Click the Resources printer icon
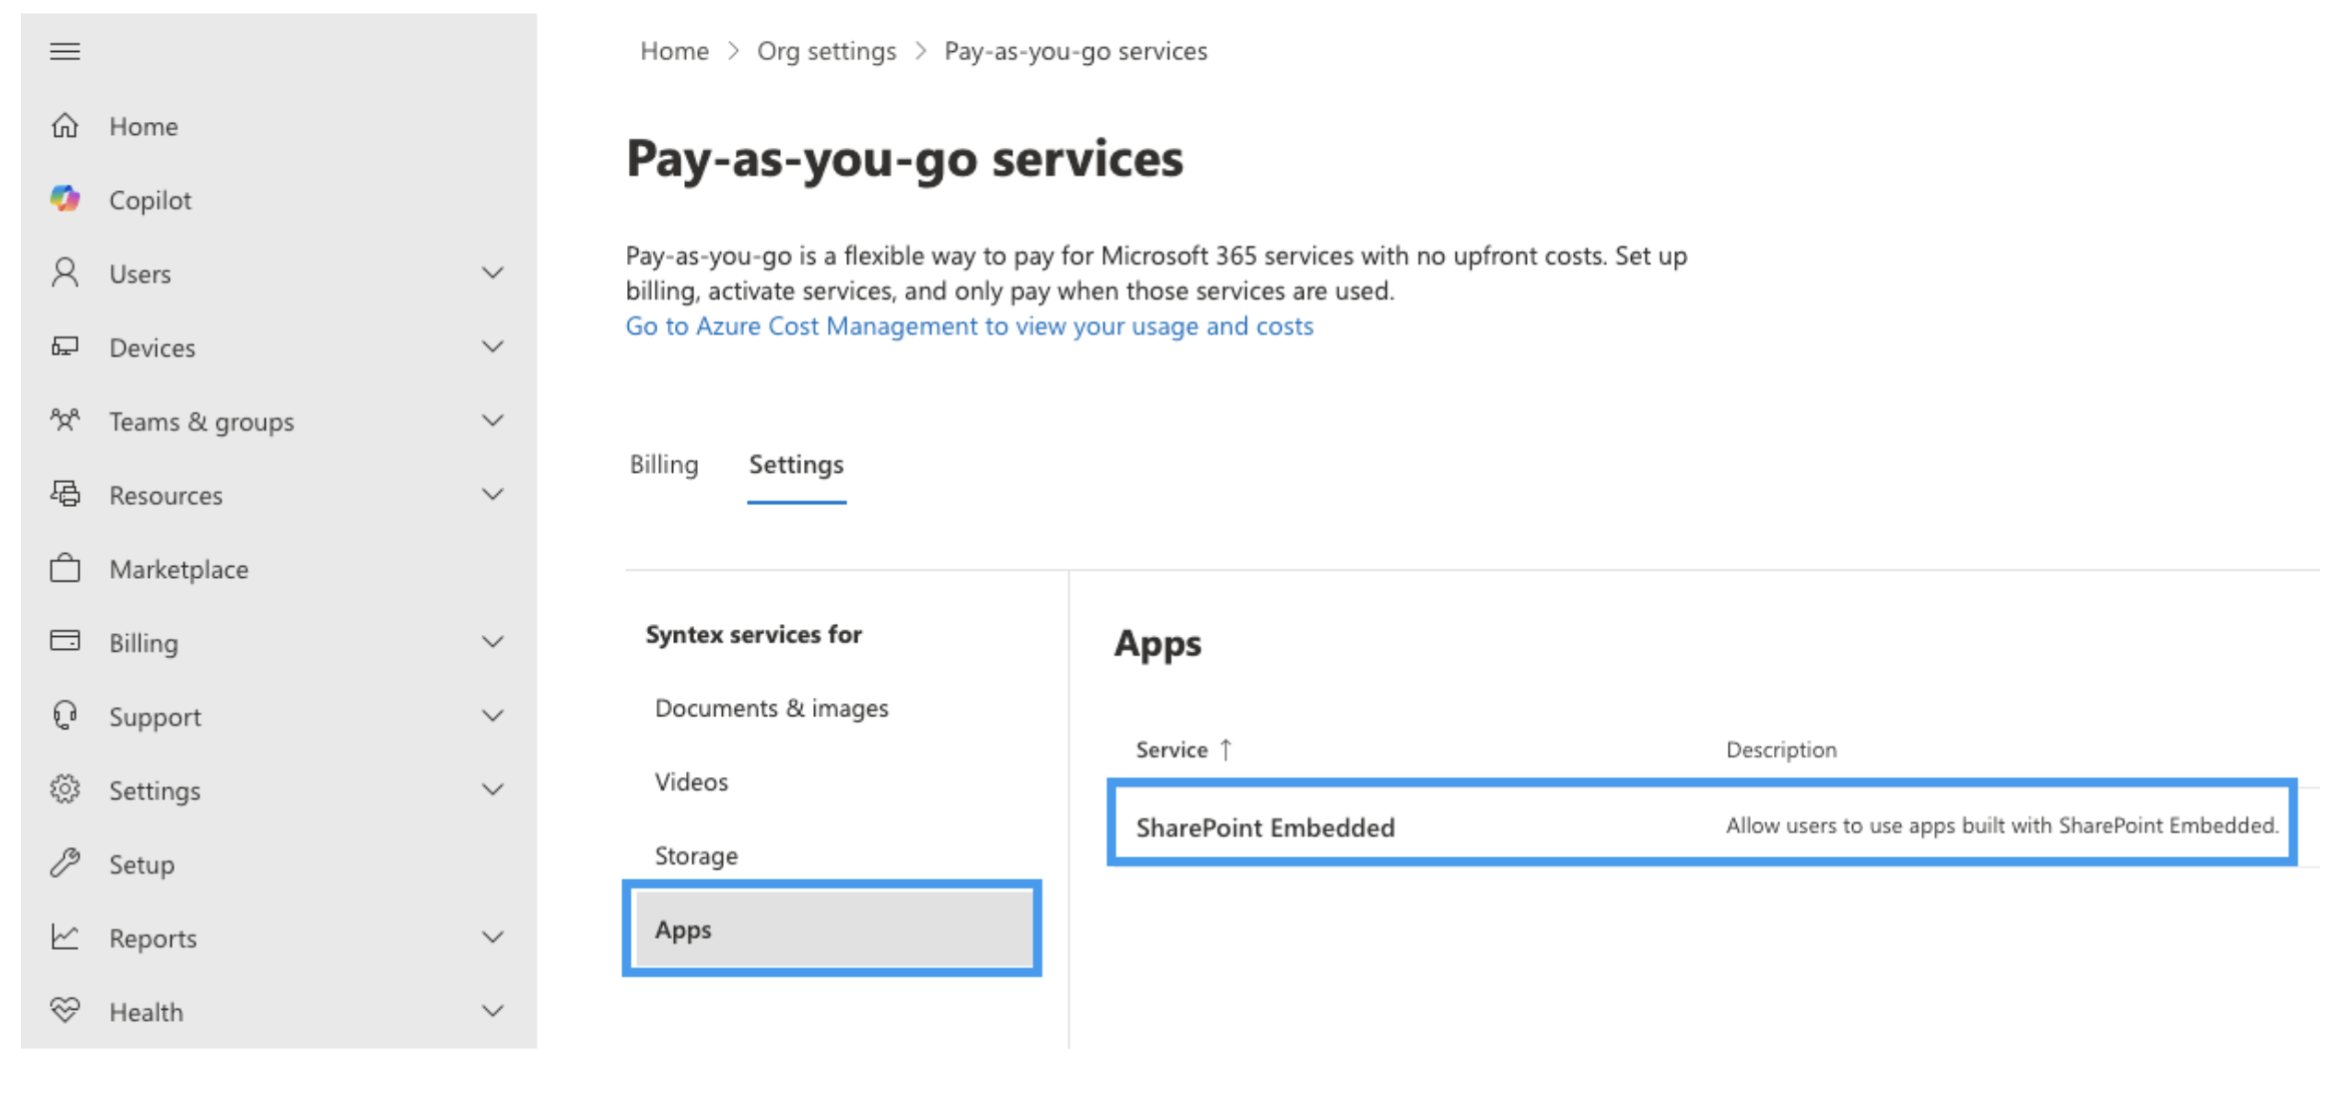The height and width of the screenshot is (1116, 2344). (65, 494)
